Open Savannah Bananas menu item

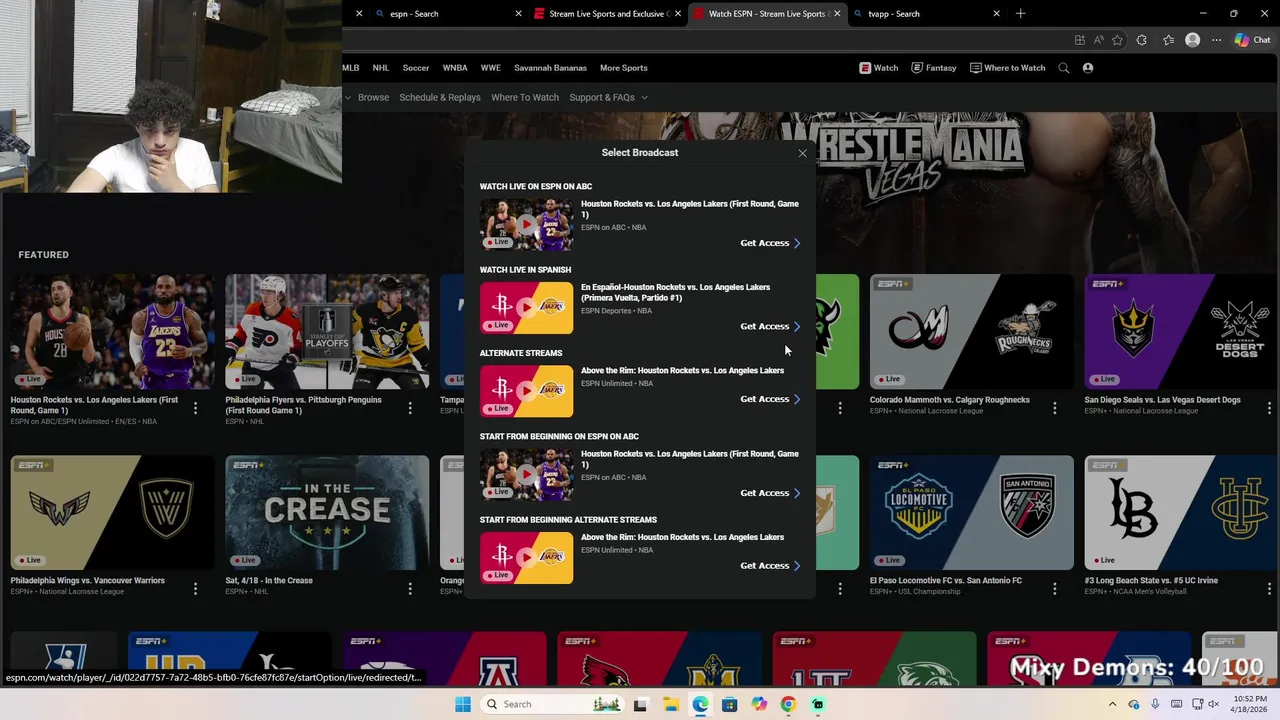click(550, 68)
